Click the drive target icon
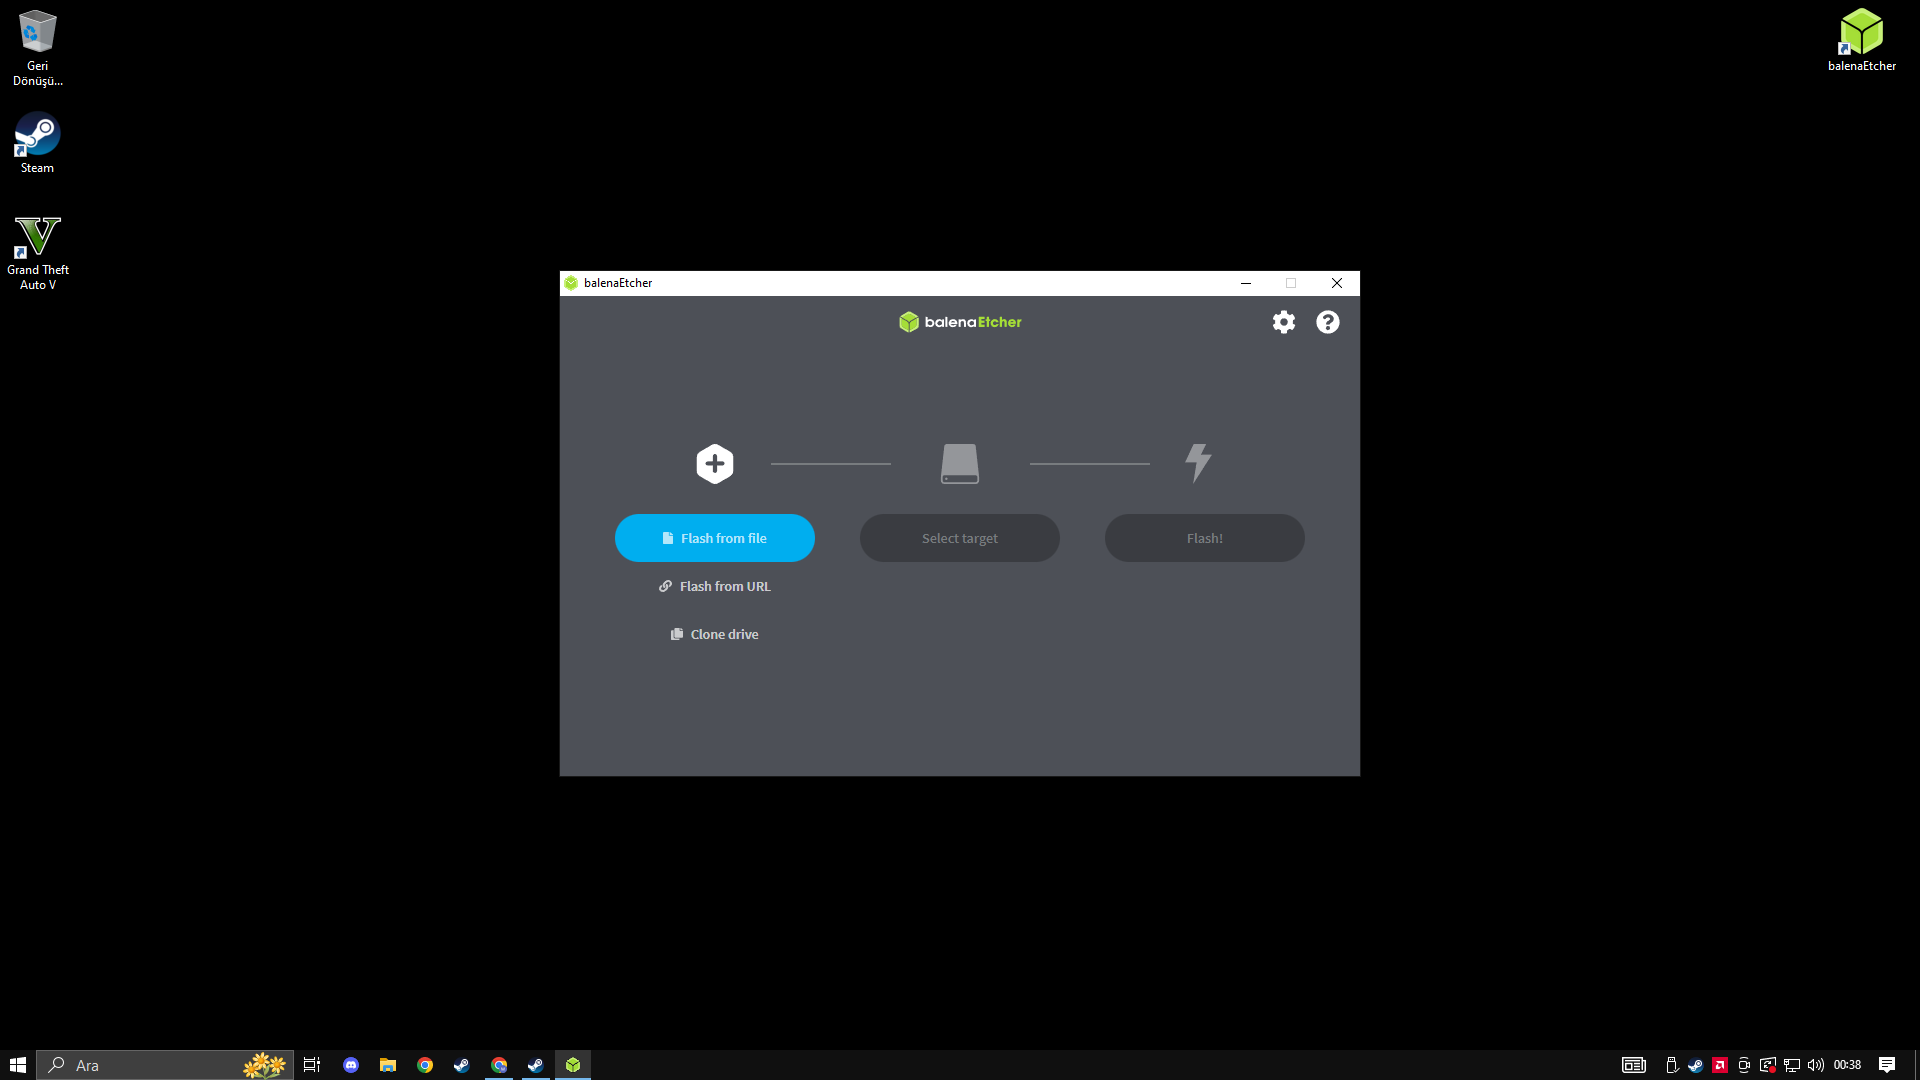 [x=959, y=464]
